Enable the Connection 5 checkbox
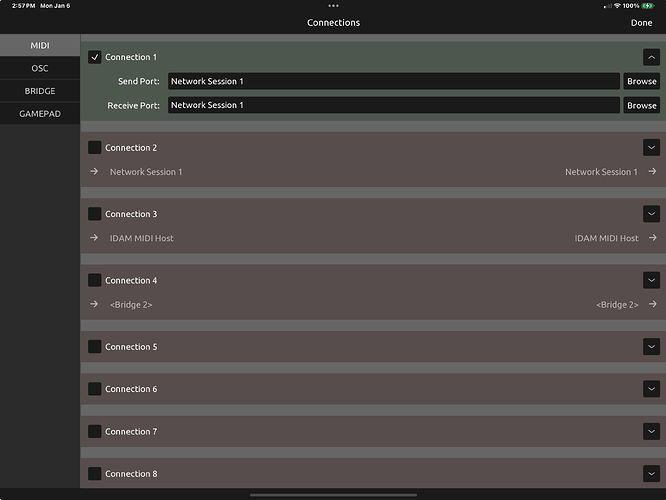This screenshot has height=500, width=666. pyautogui.click(x=95, y=347)
